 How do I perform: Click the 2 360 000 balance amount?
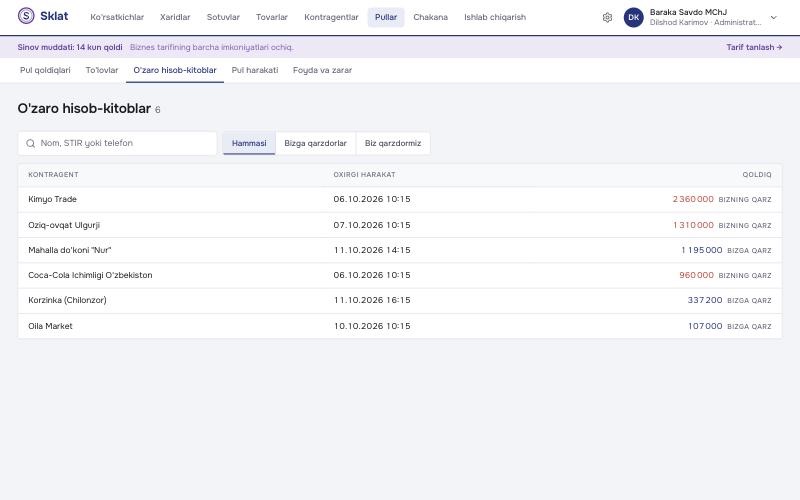coord(693,199)
